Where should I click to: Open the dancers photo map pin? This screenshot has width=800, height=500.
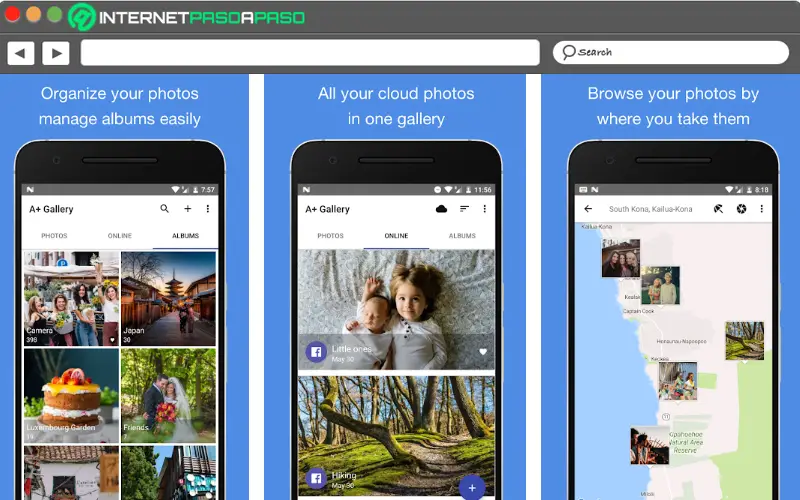(x=678, y=381)
